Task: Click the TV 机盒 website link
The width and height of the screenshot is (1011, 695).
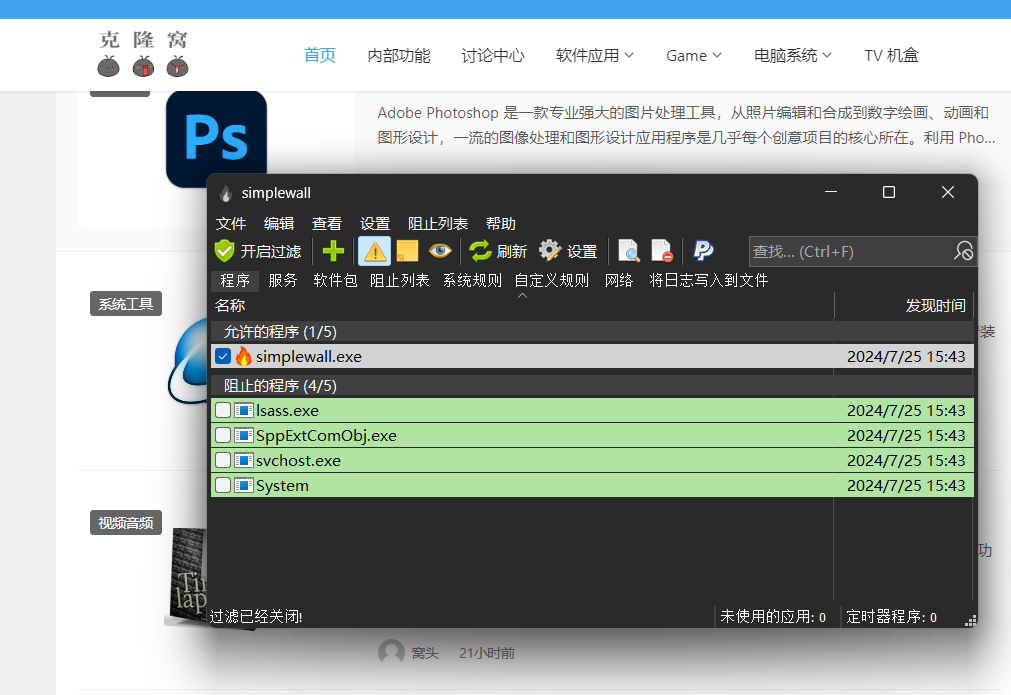Action: click(x=892, y=55)
